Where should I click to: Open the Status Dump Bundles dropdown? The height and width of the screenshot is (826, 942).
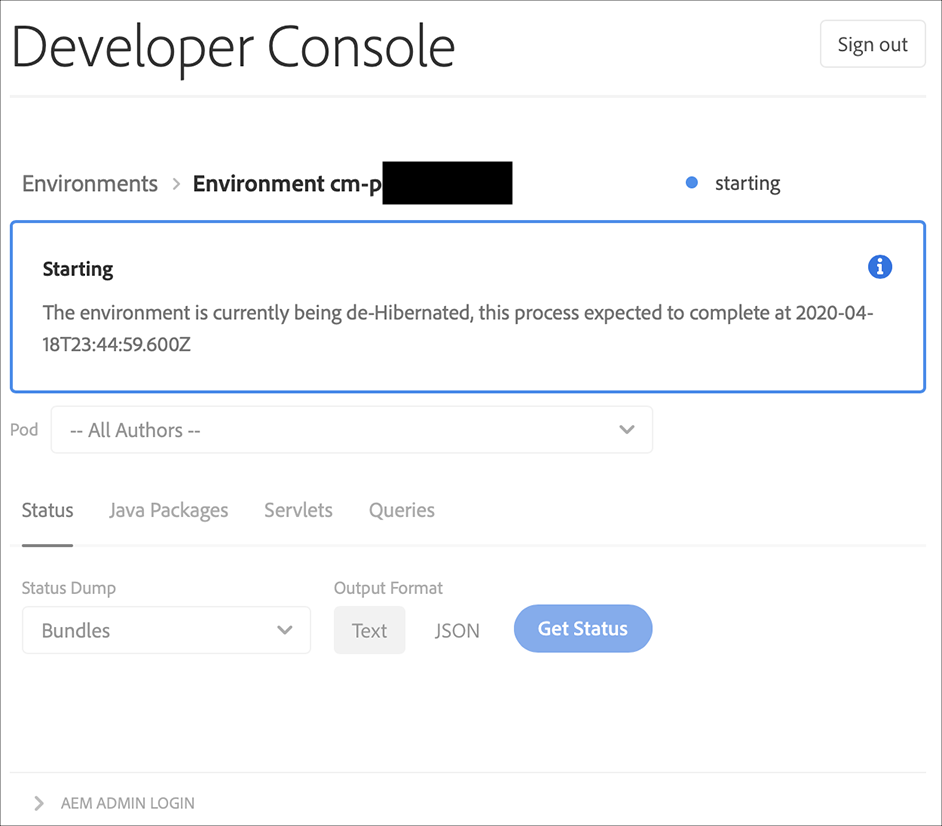pyautogui.click(x=166, y=630)
